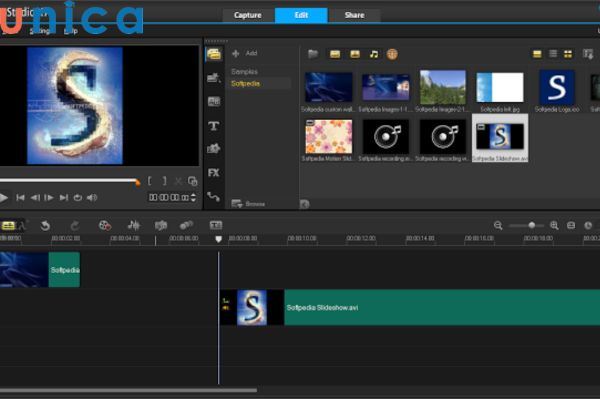Fit project in timeline window
The height and width of the screenshot is (400, 600).
571,225
